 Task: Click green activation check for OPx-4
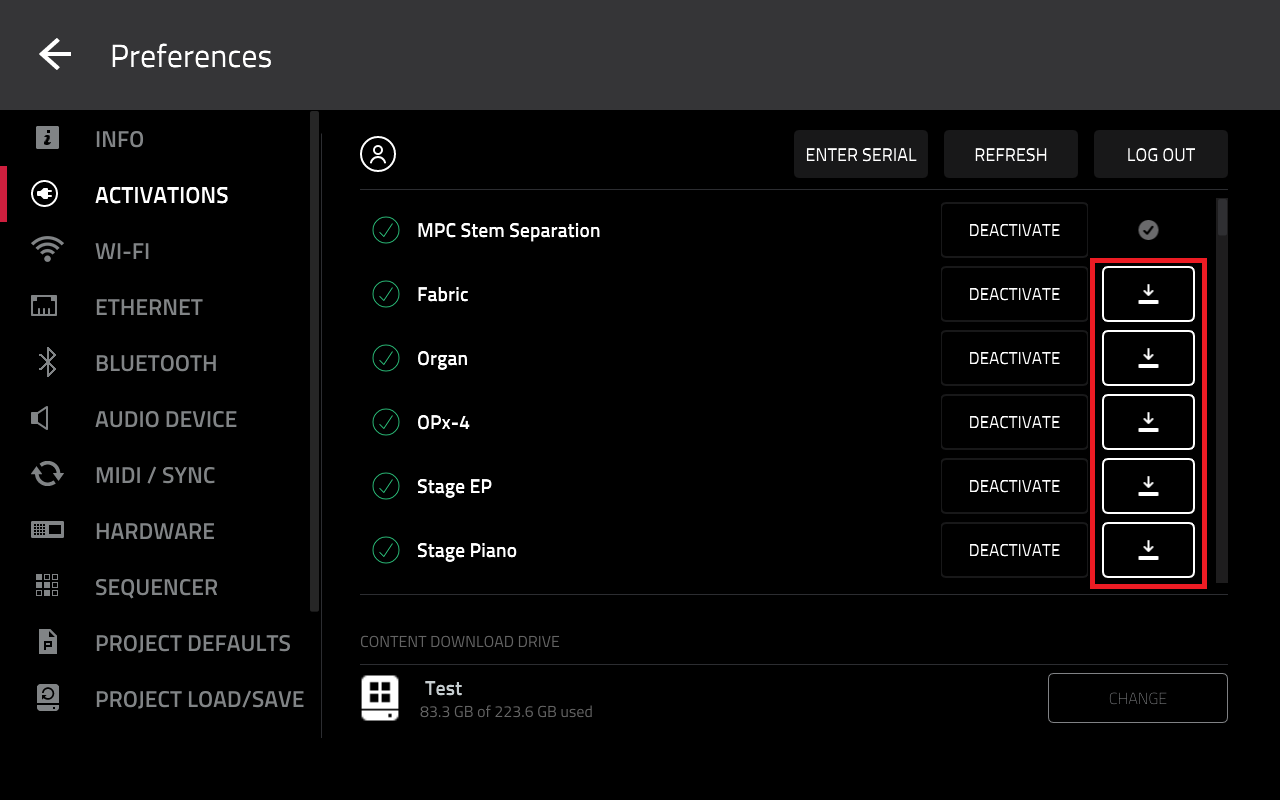pyautogui.click(x=386, y=422)
